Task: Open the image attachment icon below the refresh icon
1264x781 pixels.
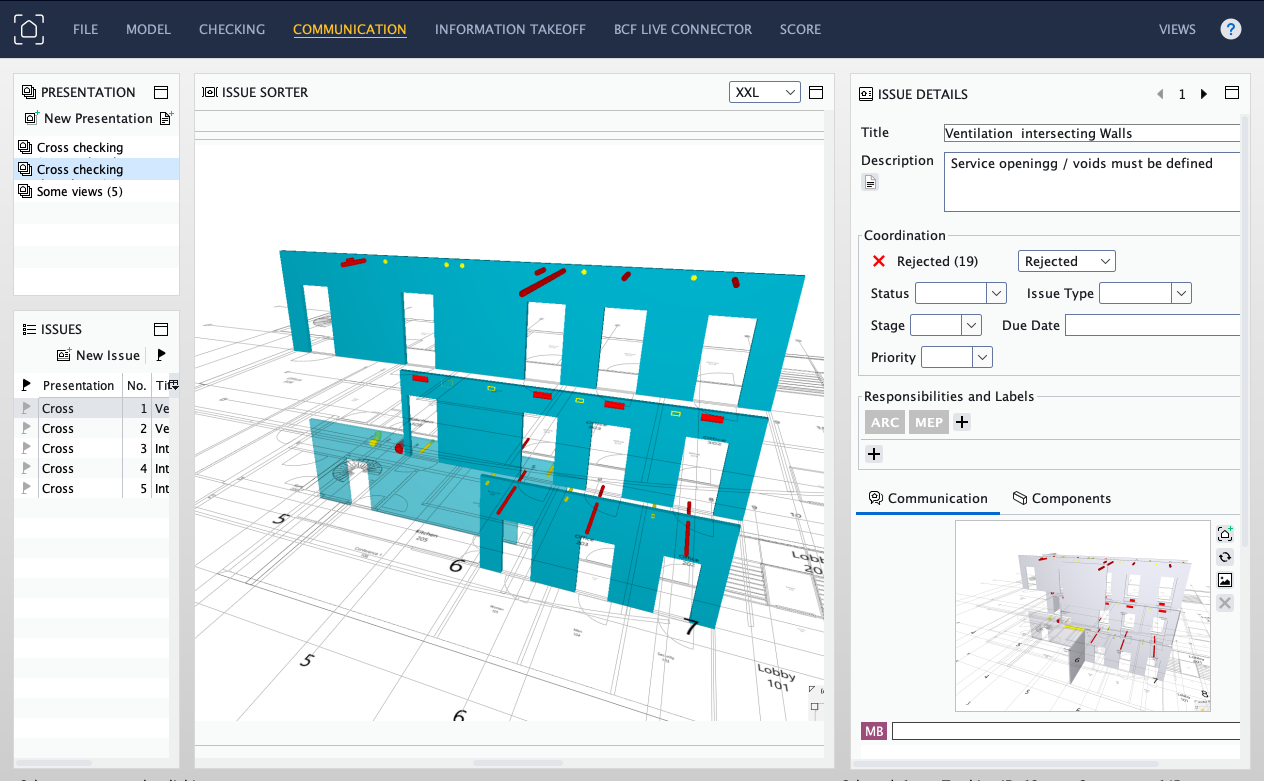Action: click(1224, 579)
